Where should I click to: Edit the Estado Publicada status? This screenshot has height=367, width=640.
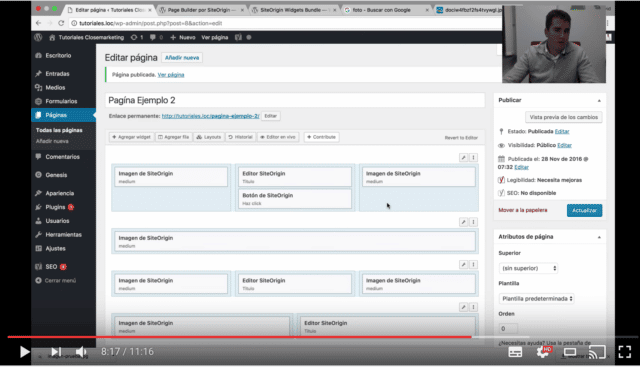(x=562, y=131)
